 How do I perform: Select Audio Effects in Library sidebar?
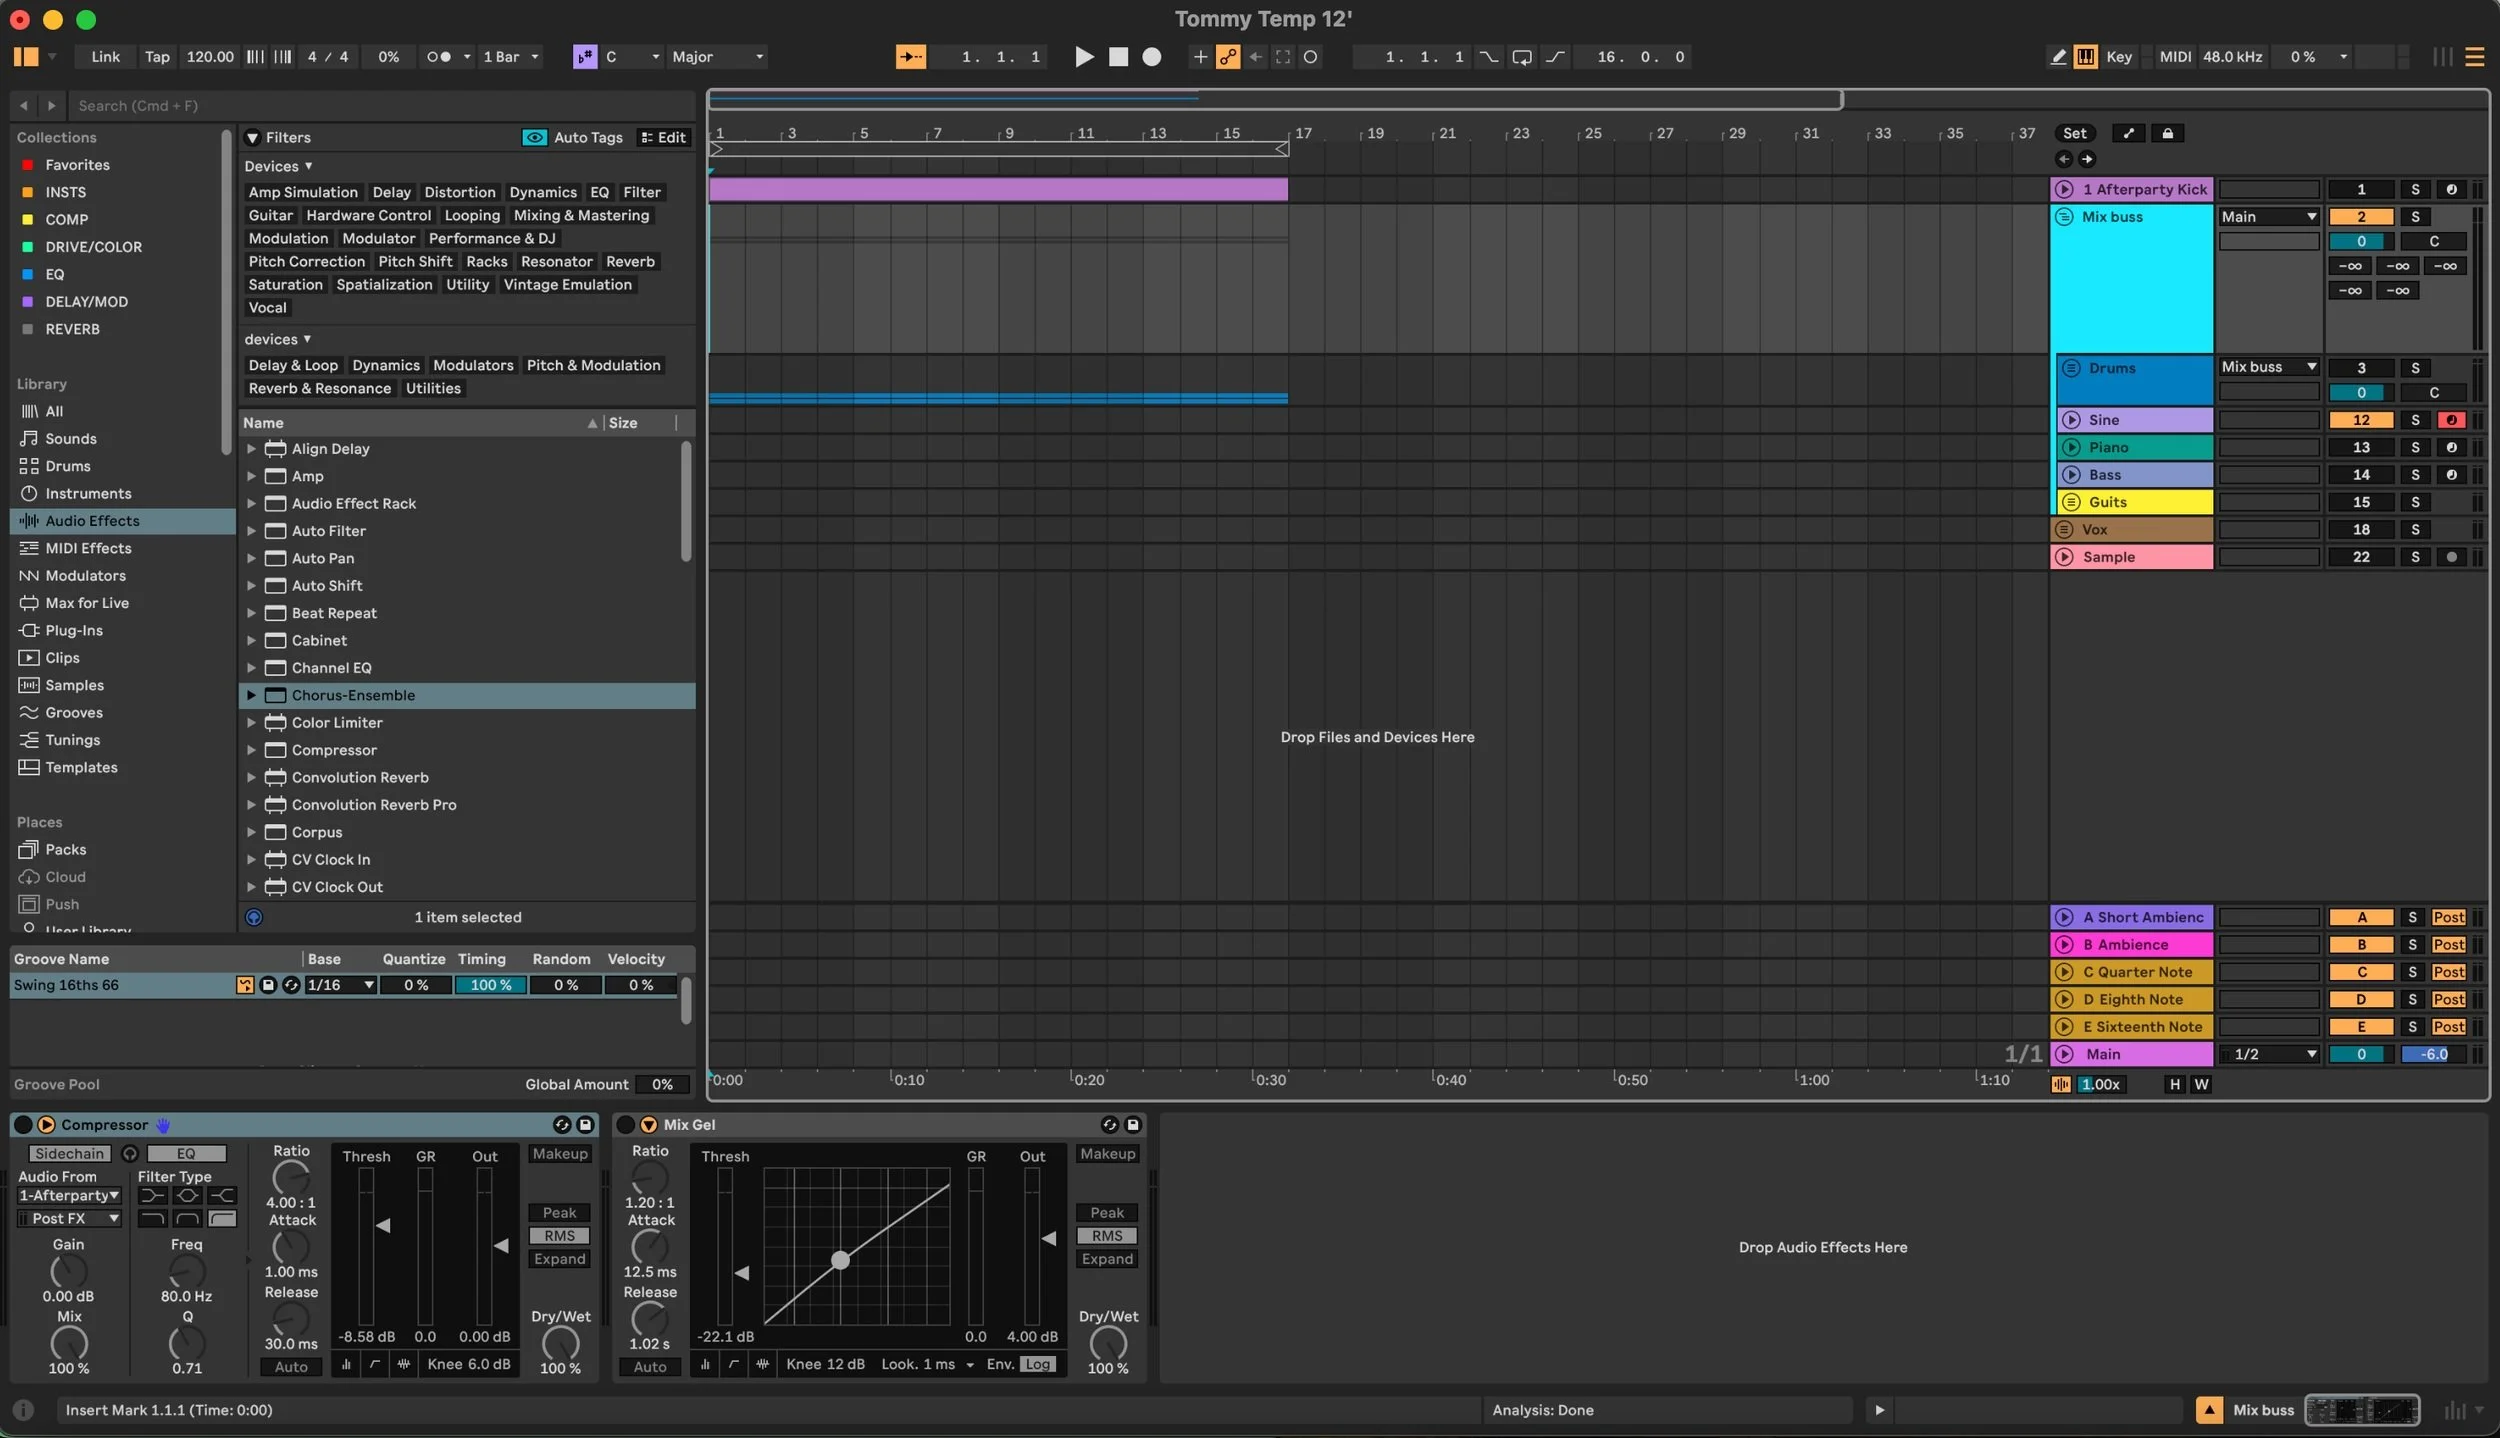tap(92, 521)
